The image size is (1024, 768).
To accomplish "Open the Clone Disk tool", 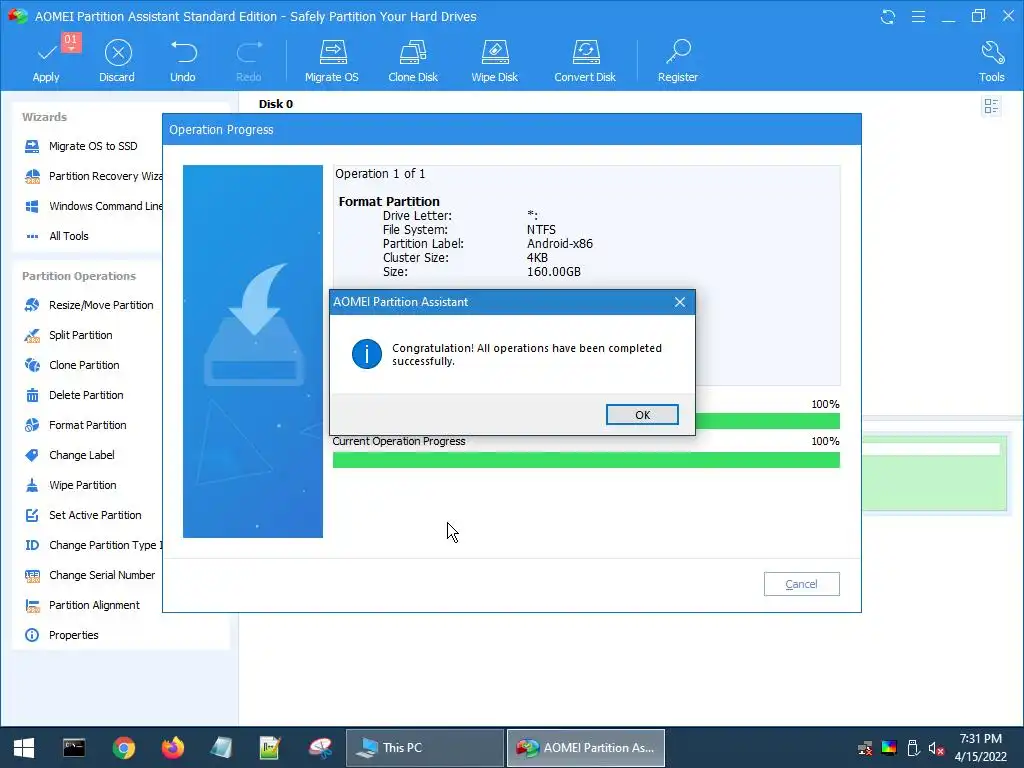I will (413, 61).
